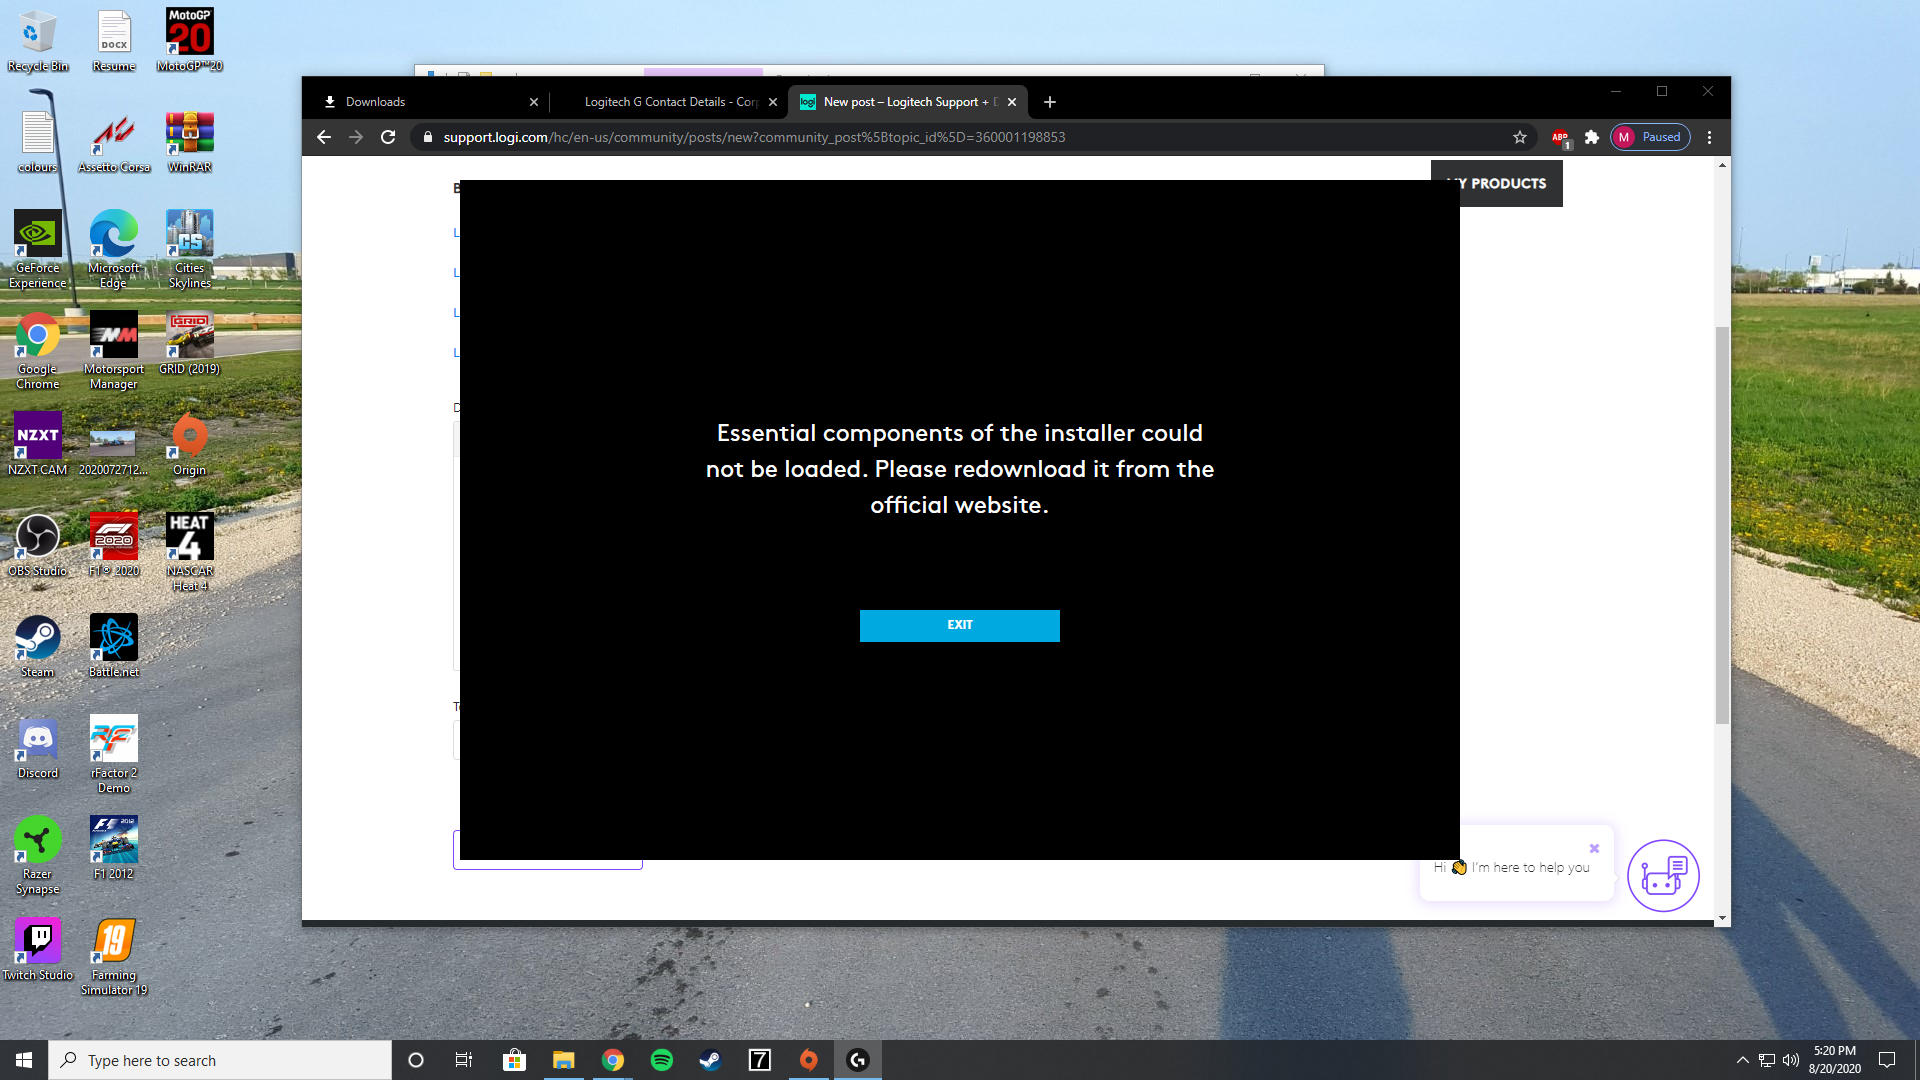The height and width of the screenshot is (1080, 1920).
Task: Click EXIT button on error dialog
Action: coord(960,625)
